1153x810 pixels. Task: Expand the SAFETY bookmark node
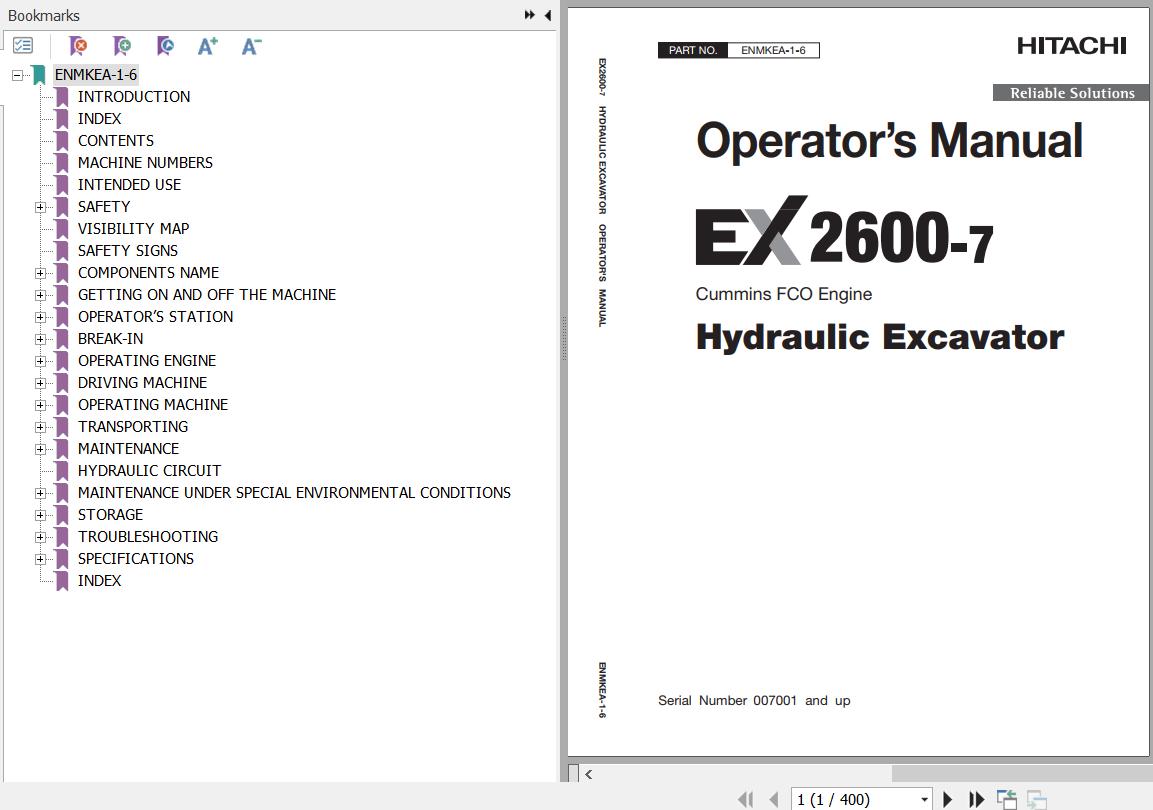[40, 207]
